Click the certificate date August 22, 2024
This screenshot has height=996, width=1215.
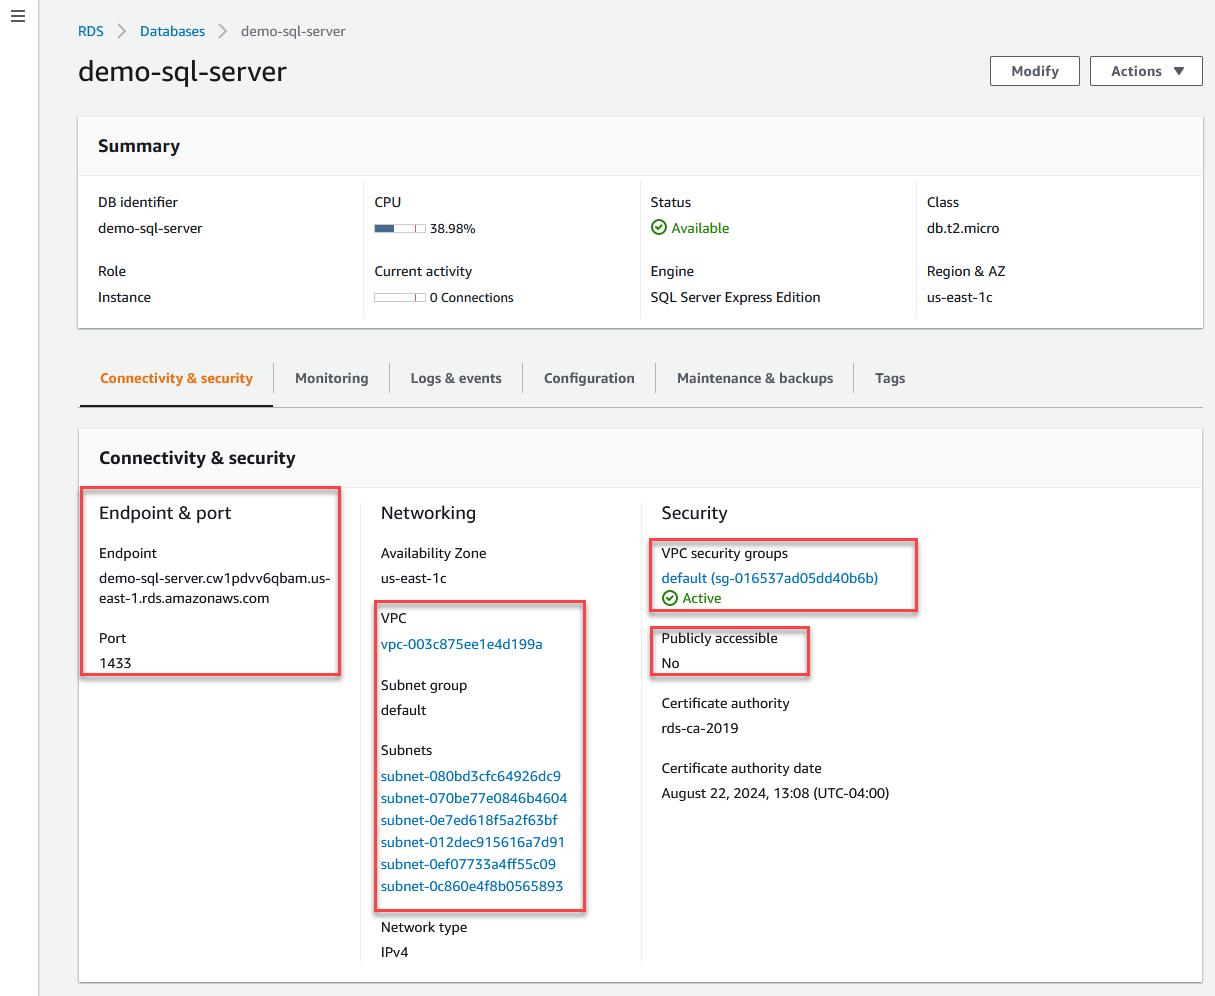(775, 794)
